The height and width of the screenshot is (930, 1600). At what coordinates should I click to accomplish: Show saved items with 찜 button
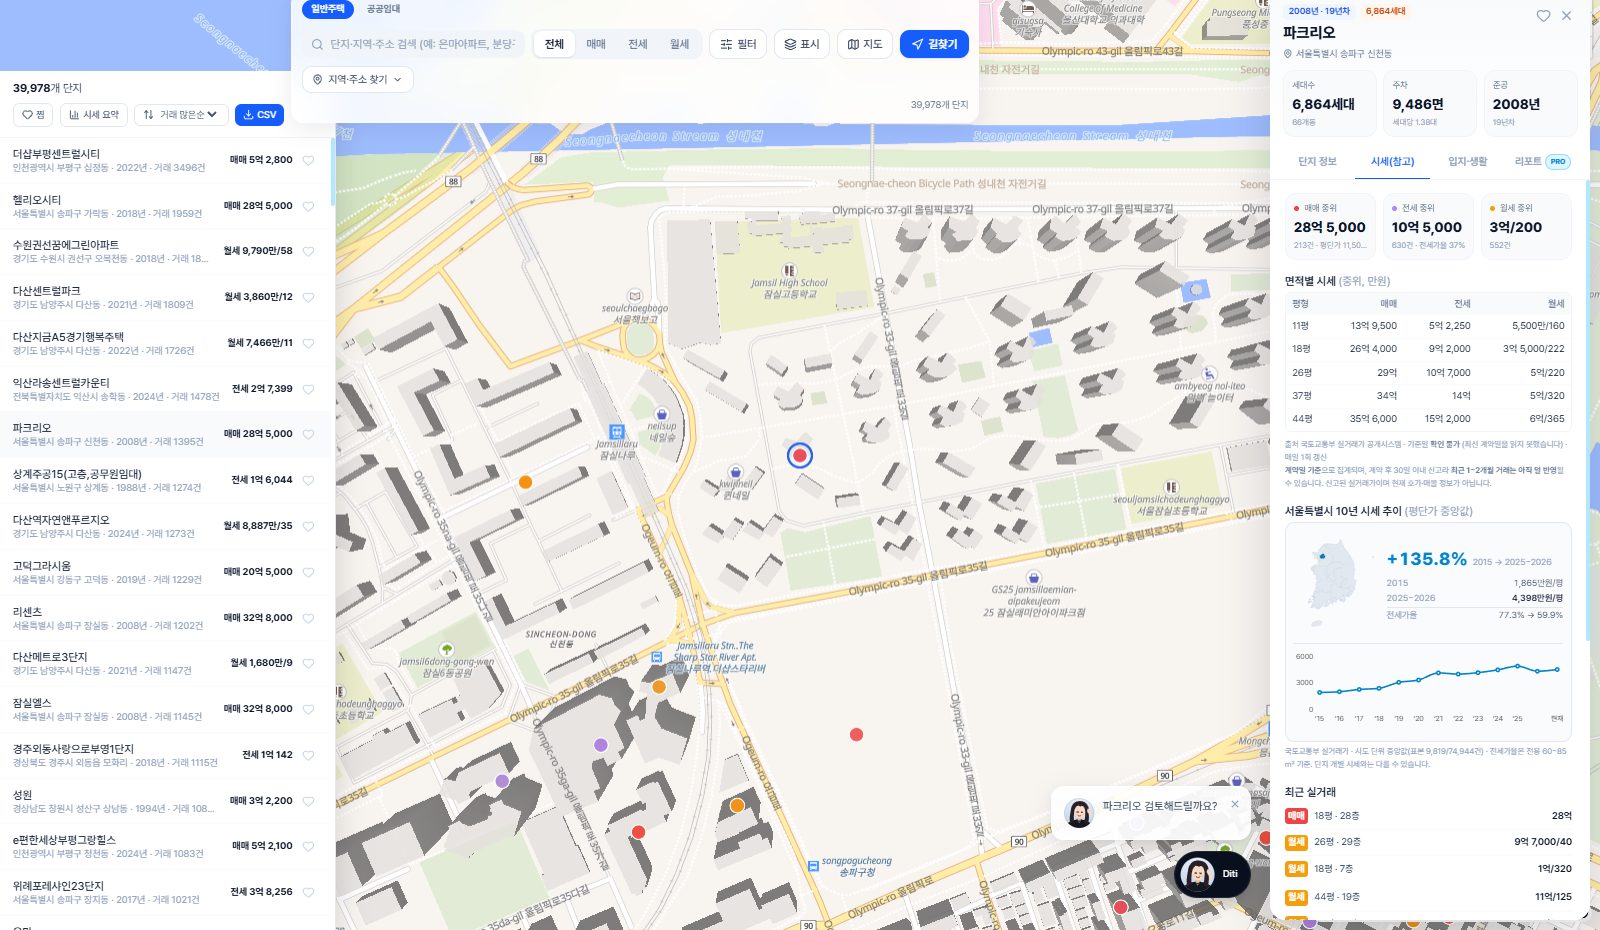[34, 115]
